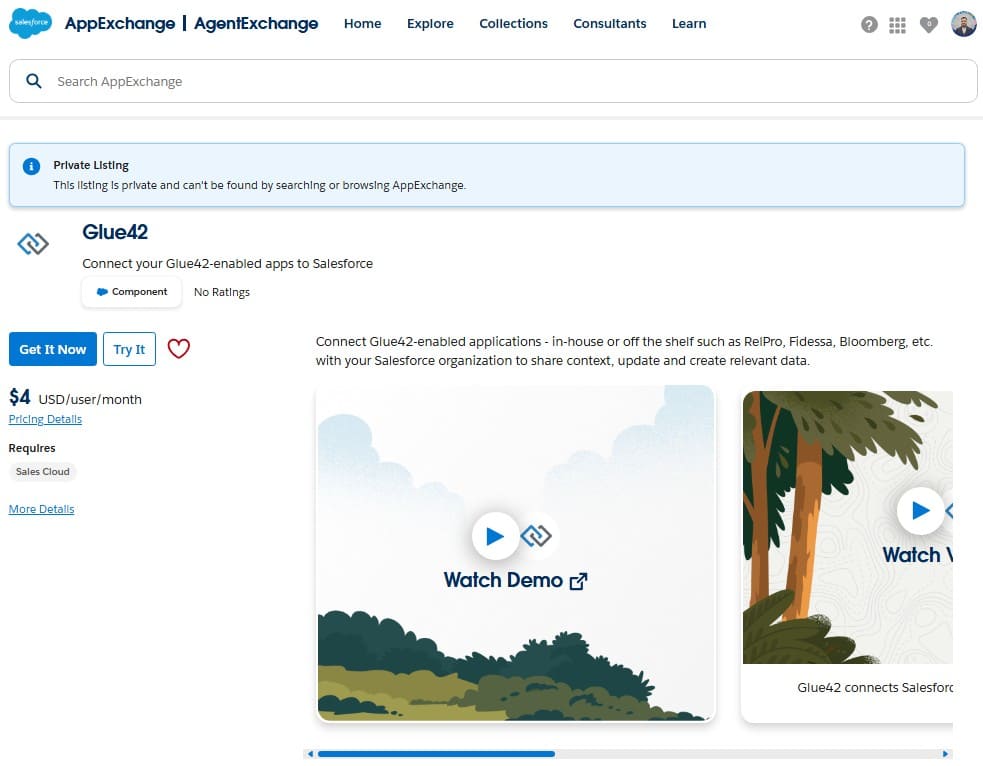
Task: Click the Glue42 listing logo
Action: pyautogui.click(x=33, y=244)
